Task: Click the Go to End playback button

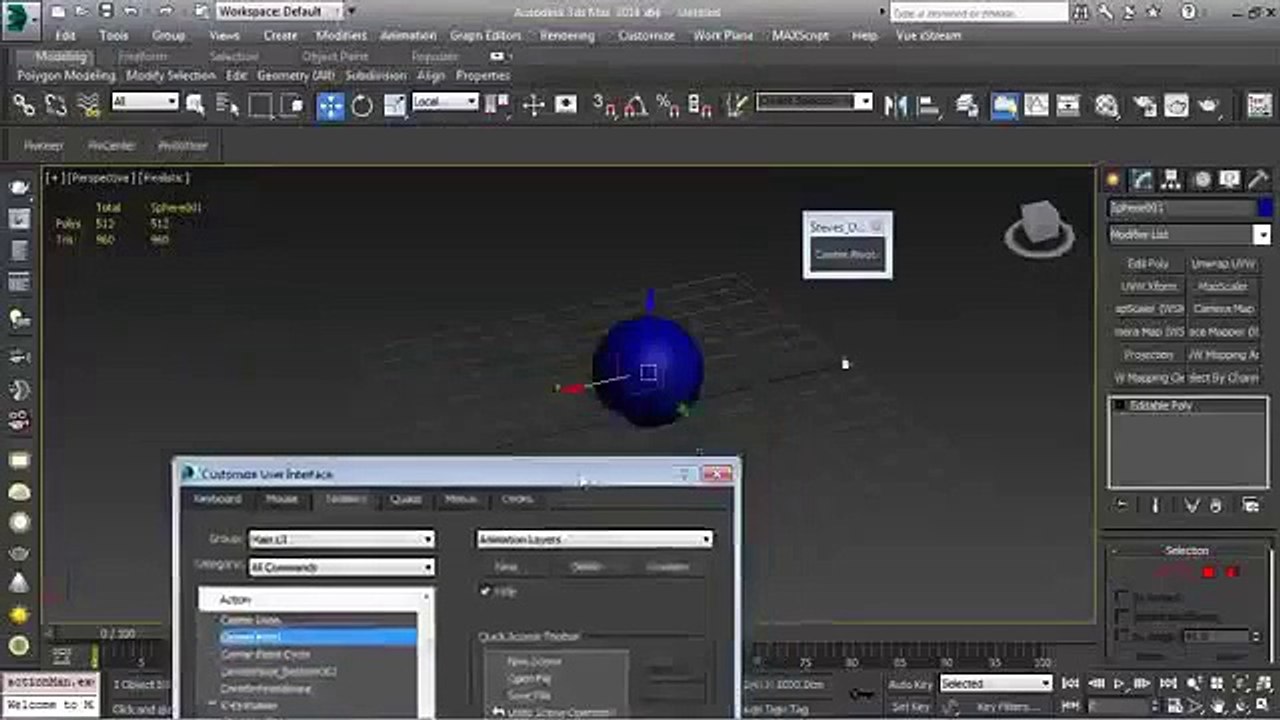Action: (1168, 684)
